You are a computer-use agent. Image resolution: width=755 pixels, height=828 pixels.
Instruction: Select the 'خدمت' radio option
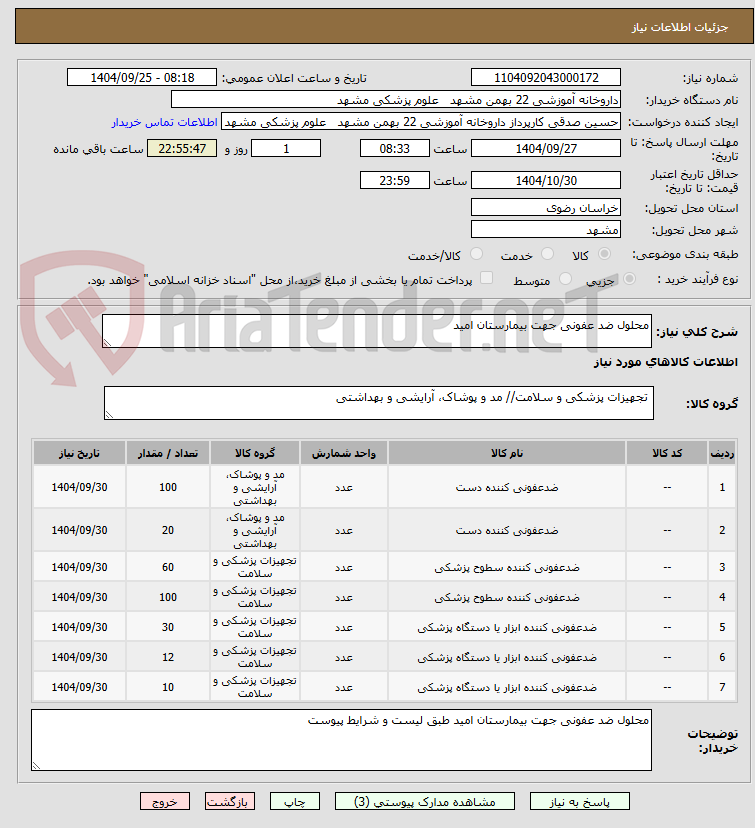[x=547, y=255]
